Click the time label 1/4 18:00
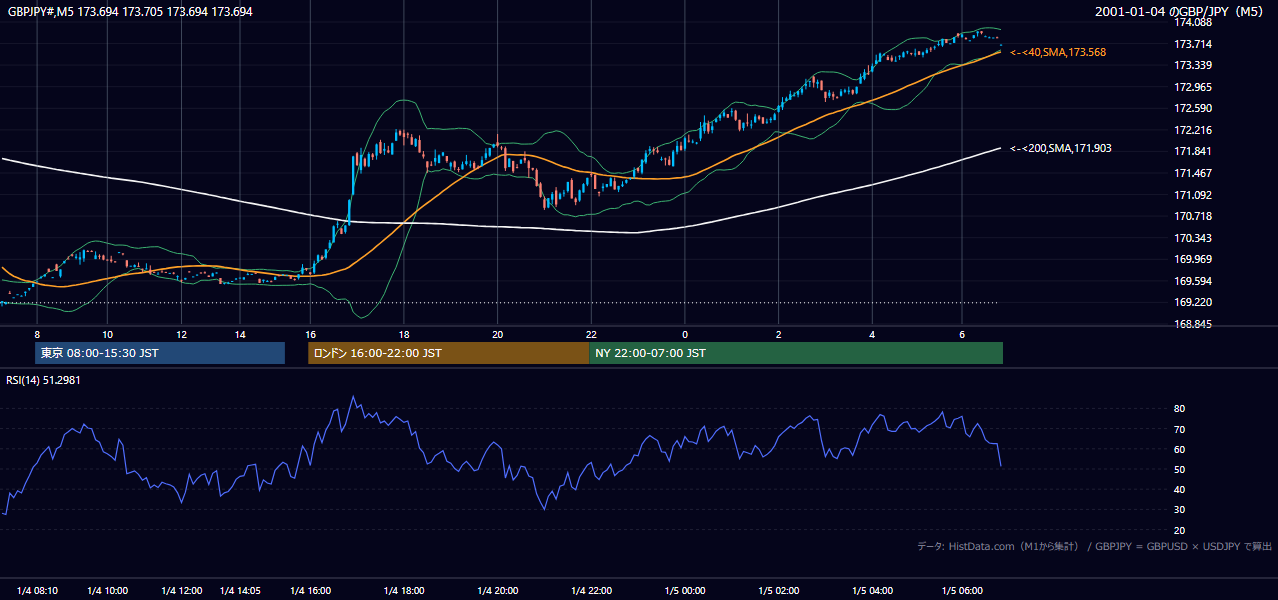This screenshot has width=1278, height=600. [404, 591]
